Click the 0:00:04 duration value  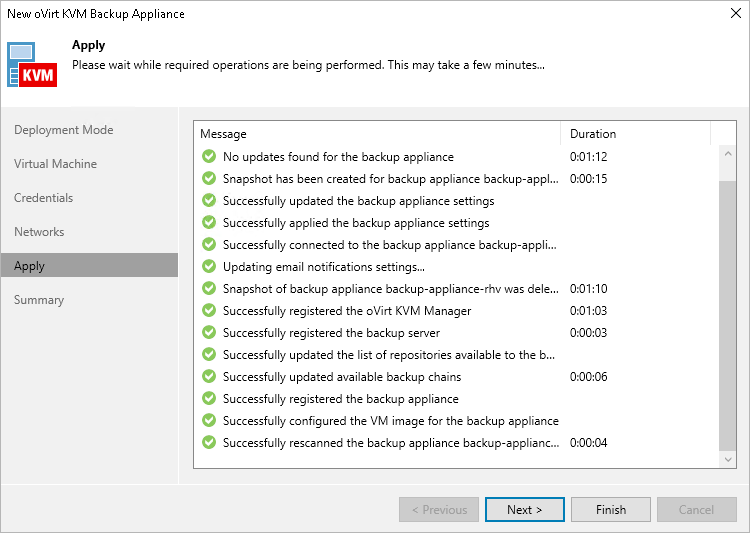coord(588,443)
